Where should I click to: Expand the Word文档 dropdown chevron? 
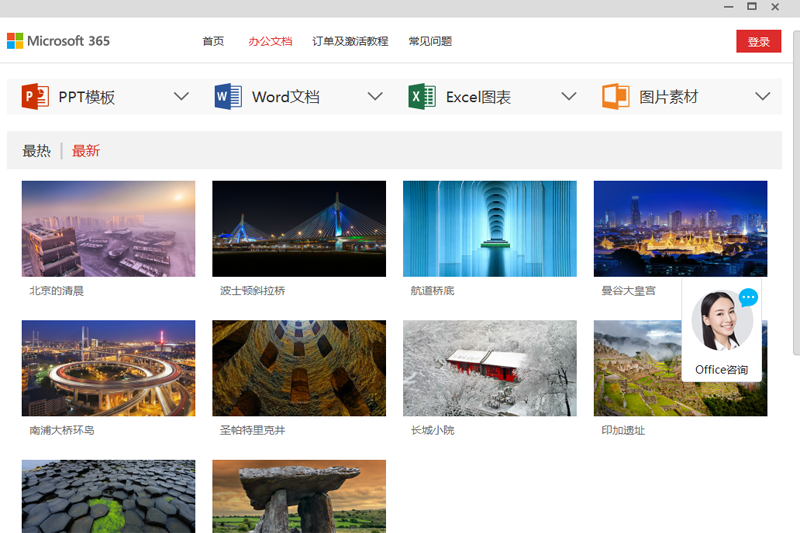coord(375,97)
